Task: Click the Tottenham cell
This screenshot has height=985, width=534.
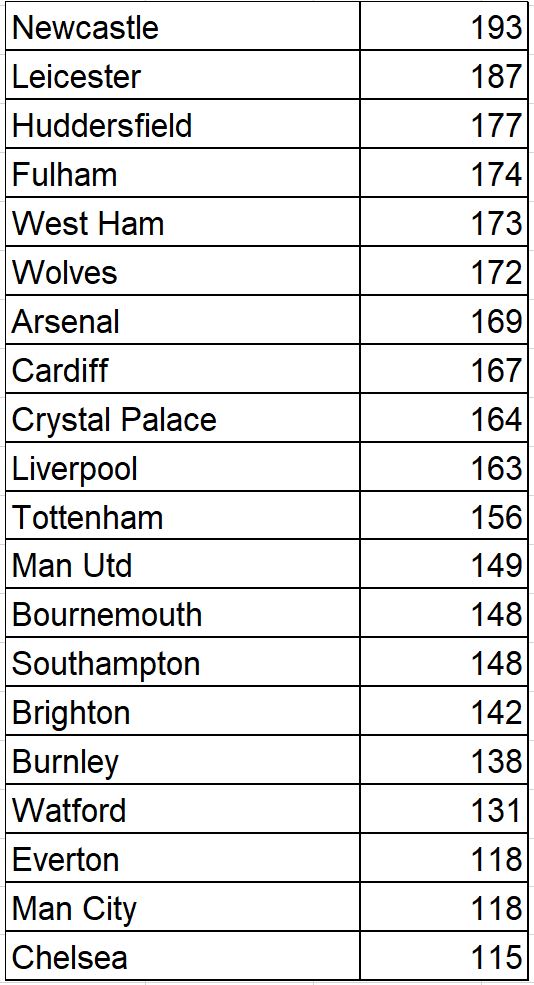Action: tap(183, 516)
